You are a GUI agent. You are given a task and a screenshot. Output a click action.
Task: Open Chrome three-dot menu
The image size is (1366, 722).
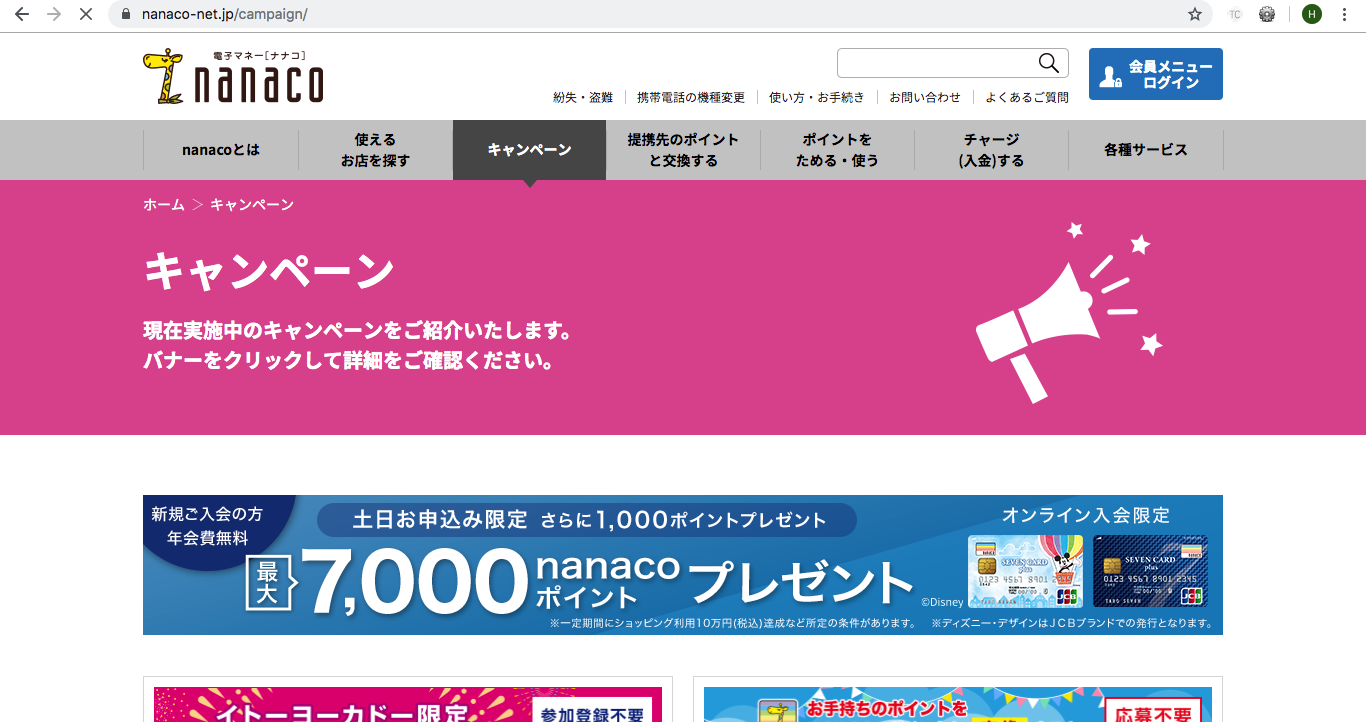coord(1345,14)
